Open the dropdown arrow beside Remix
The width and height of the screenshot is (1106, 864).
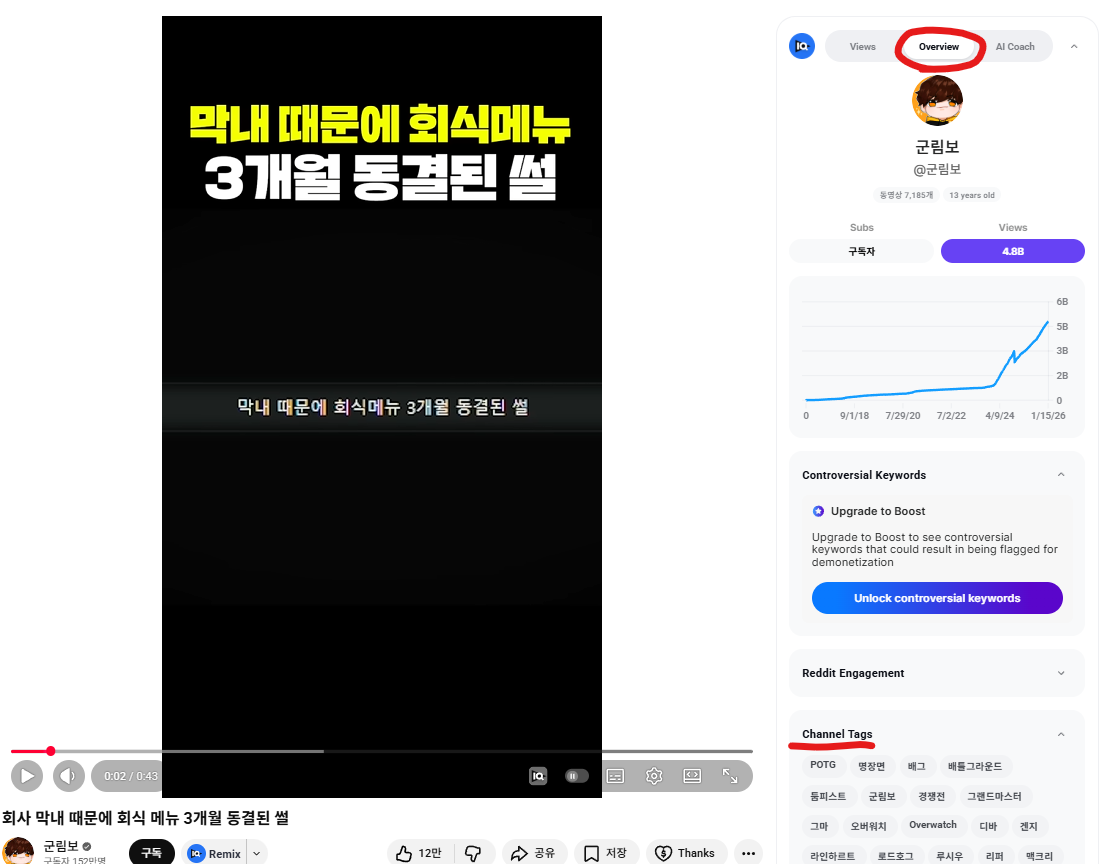coord(258,853)
